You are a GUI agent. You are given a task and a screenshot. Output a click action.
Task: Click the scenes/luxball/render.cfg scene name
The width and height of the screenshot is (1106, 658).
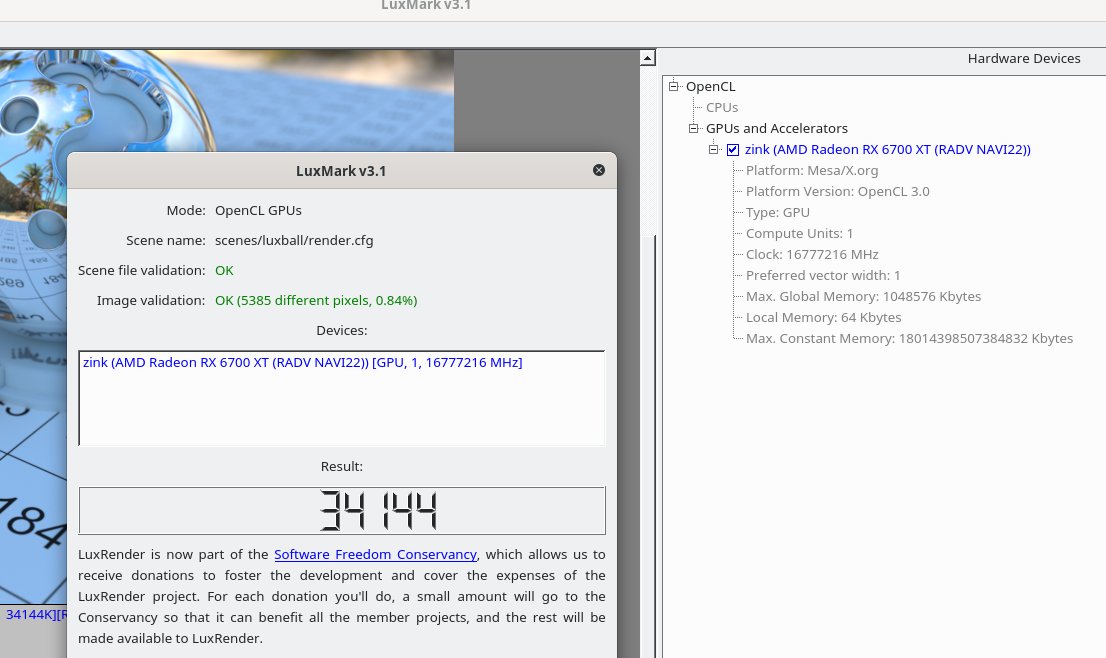coord(294,240)
